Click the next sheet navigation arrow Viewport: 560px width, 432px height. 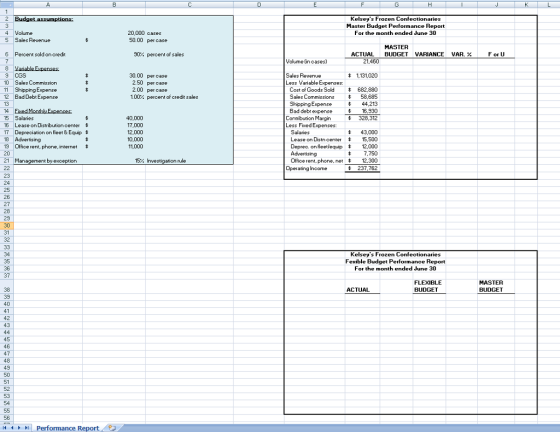[19, 428]
